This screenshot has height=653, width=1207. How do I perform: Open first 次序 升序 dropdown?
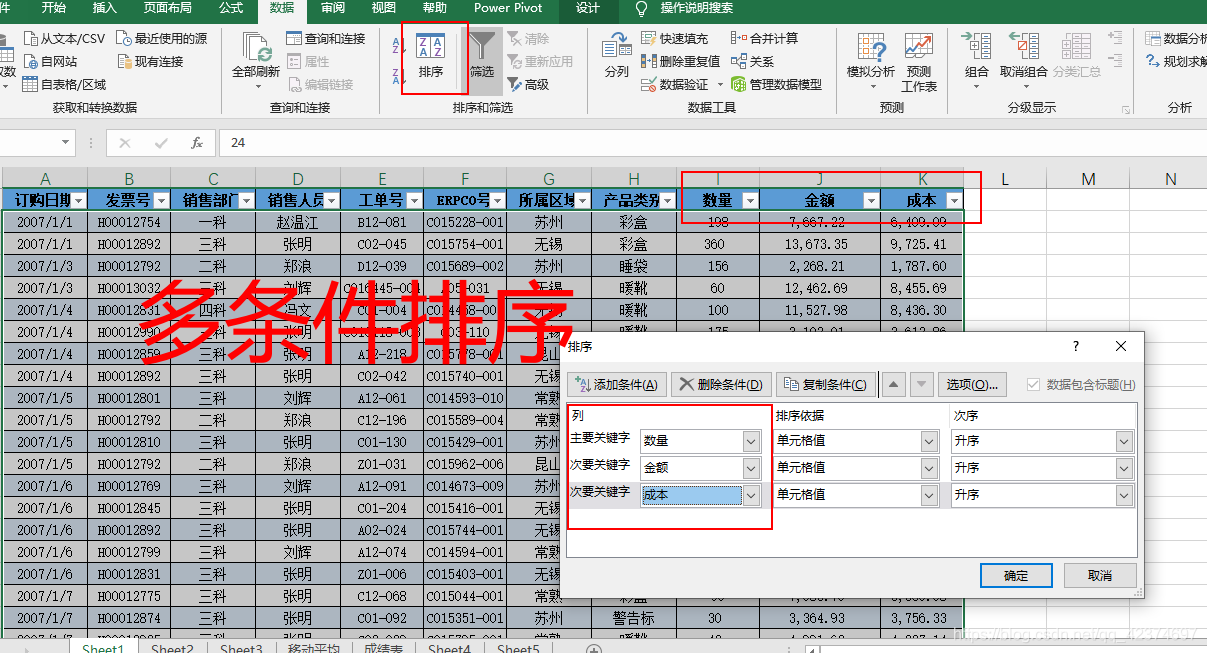pyautogui.click(x=1124, y=441)
